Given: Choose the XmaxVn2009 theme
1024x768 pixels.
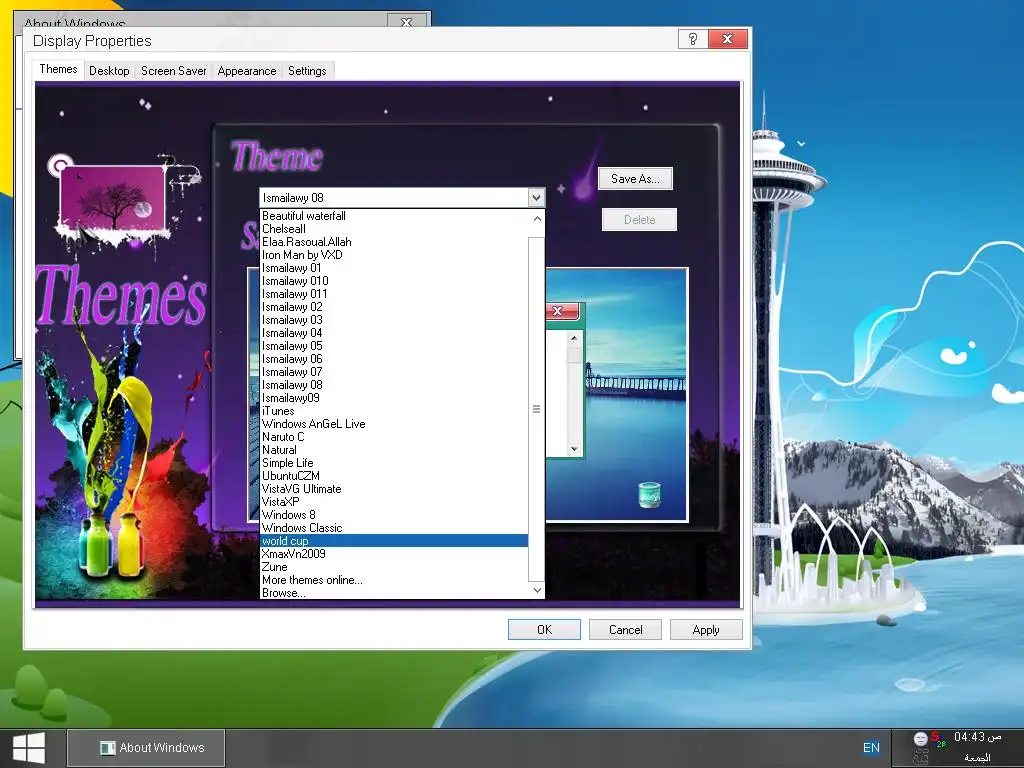Looking at the screenshot, I should pyautogui.click(x=394, y=554).
